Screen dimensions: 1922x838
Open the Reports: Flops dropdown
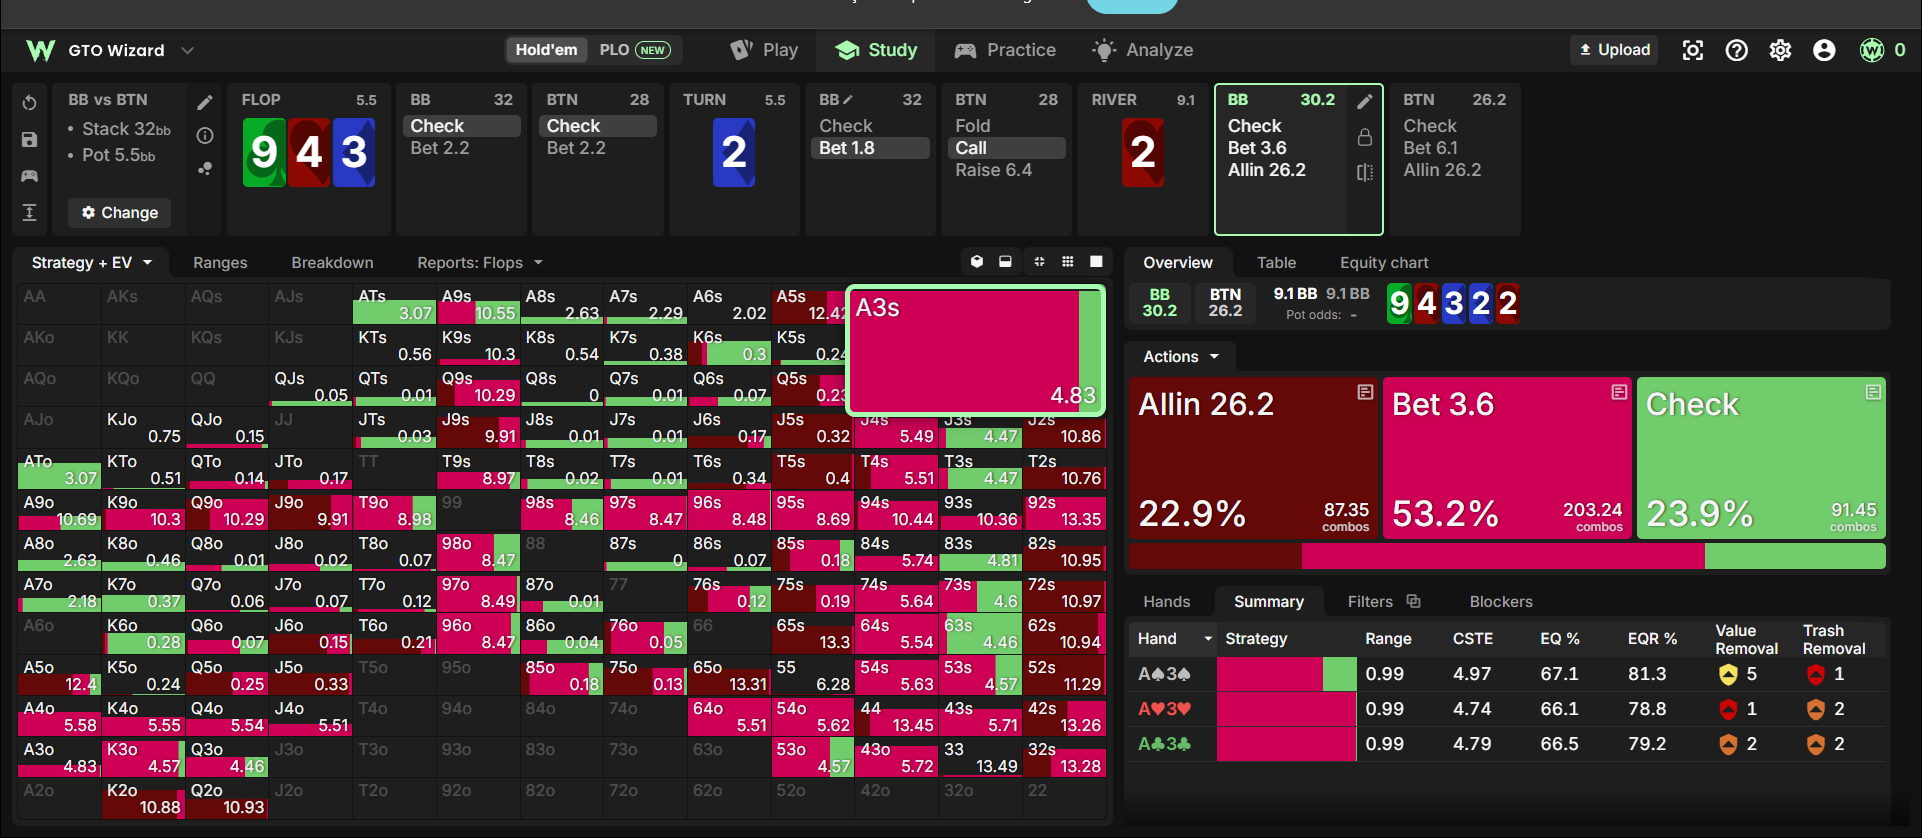[x=480, y=262]
